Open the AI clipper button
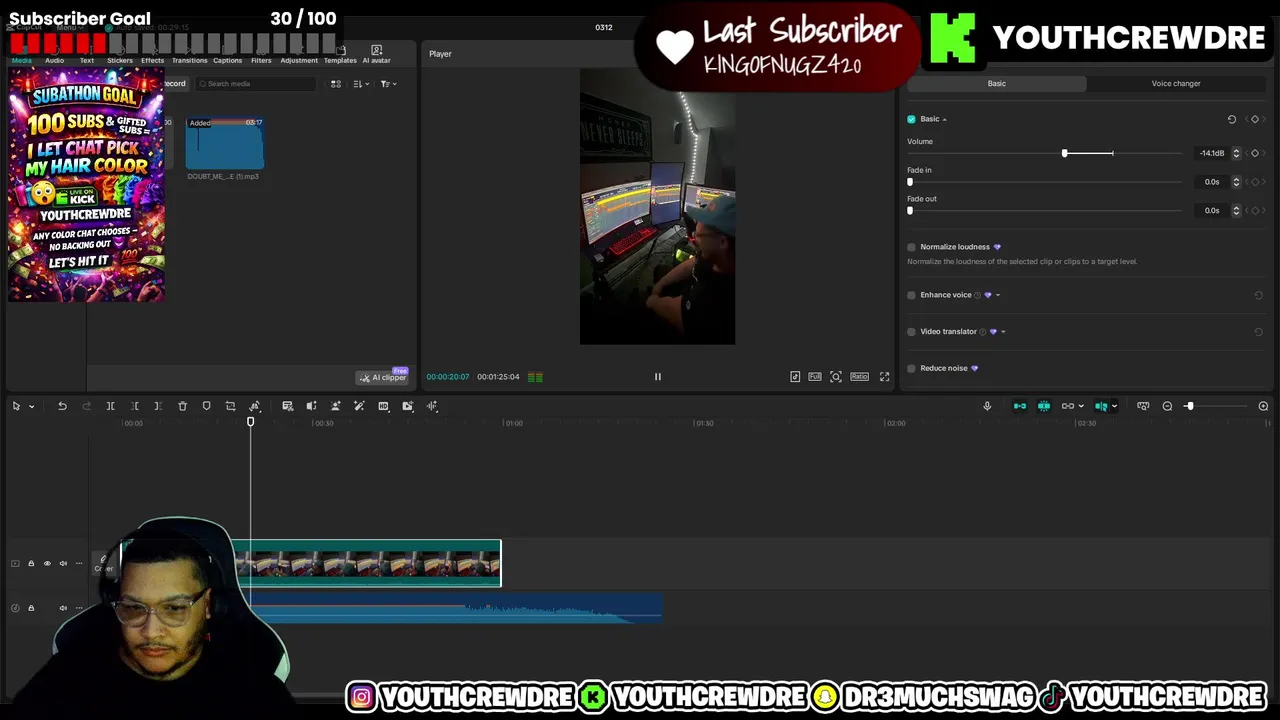Viewport: 1280px width, 720px height. [383, 377]
